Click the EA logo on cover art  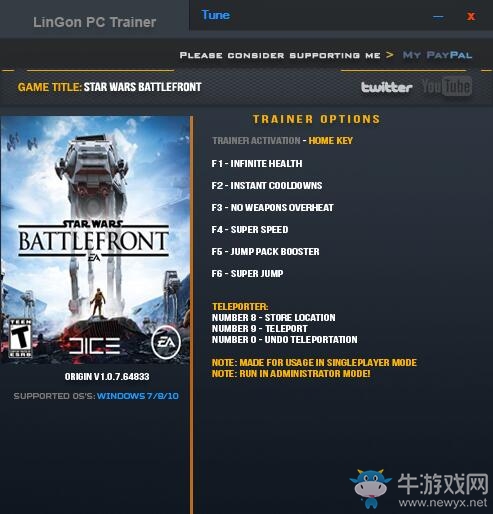166,342
